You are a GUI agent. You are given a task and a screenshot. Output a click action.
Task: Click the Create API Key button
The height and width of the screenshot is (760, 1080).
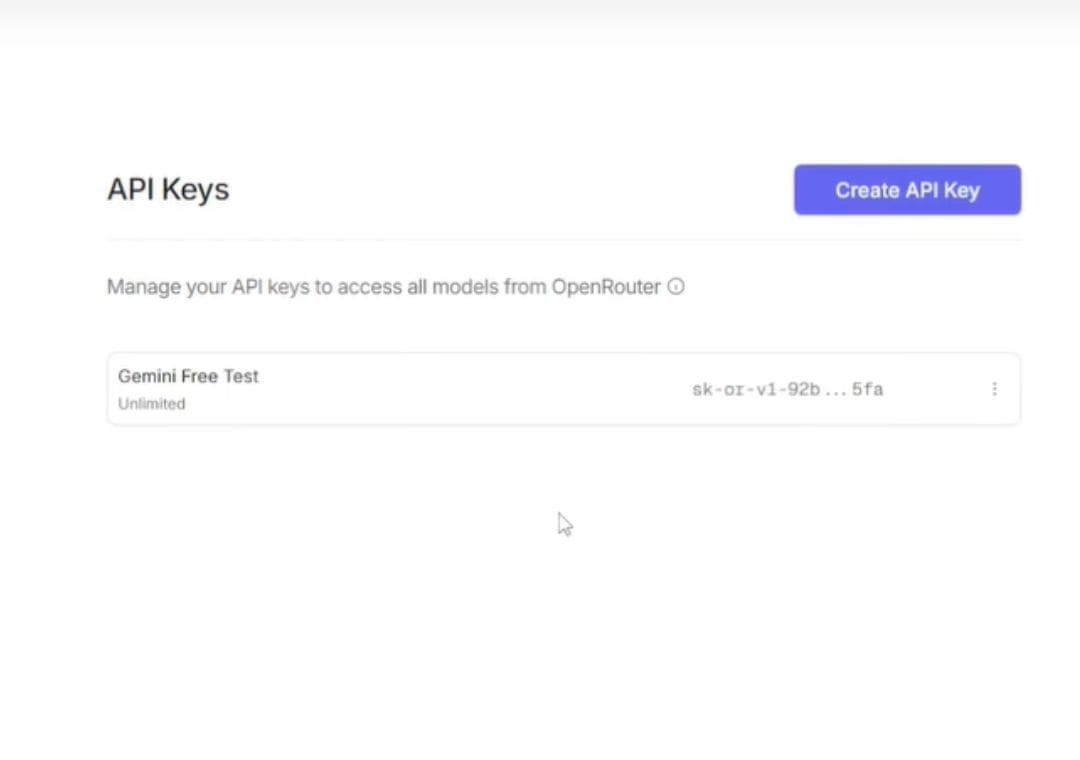[x=907, y=189]
